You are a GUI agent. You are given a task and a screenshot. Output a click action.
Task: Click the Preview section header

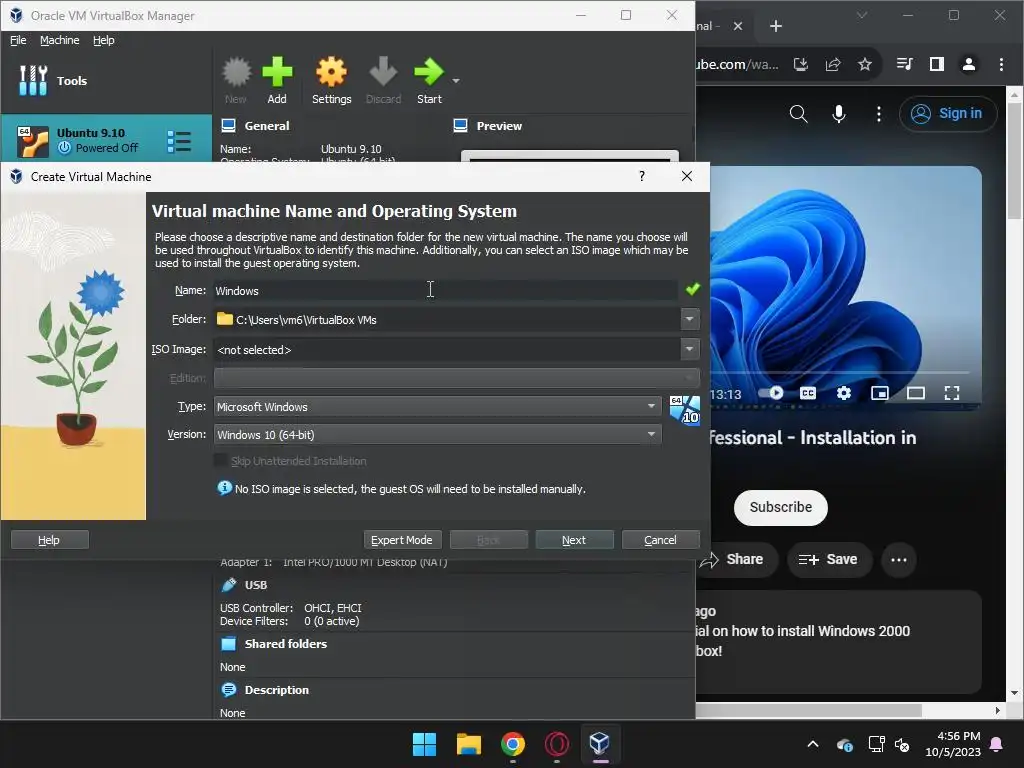pyautogui.click(x=499, y=125)
